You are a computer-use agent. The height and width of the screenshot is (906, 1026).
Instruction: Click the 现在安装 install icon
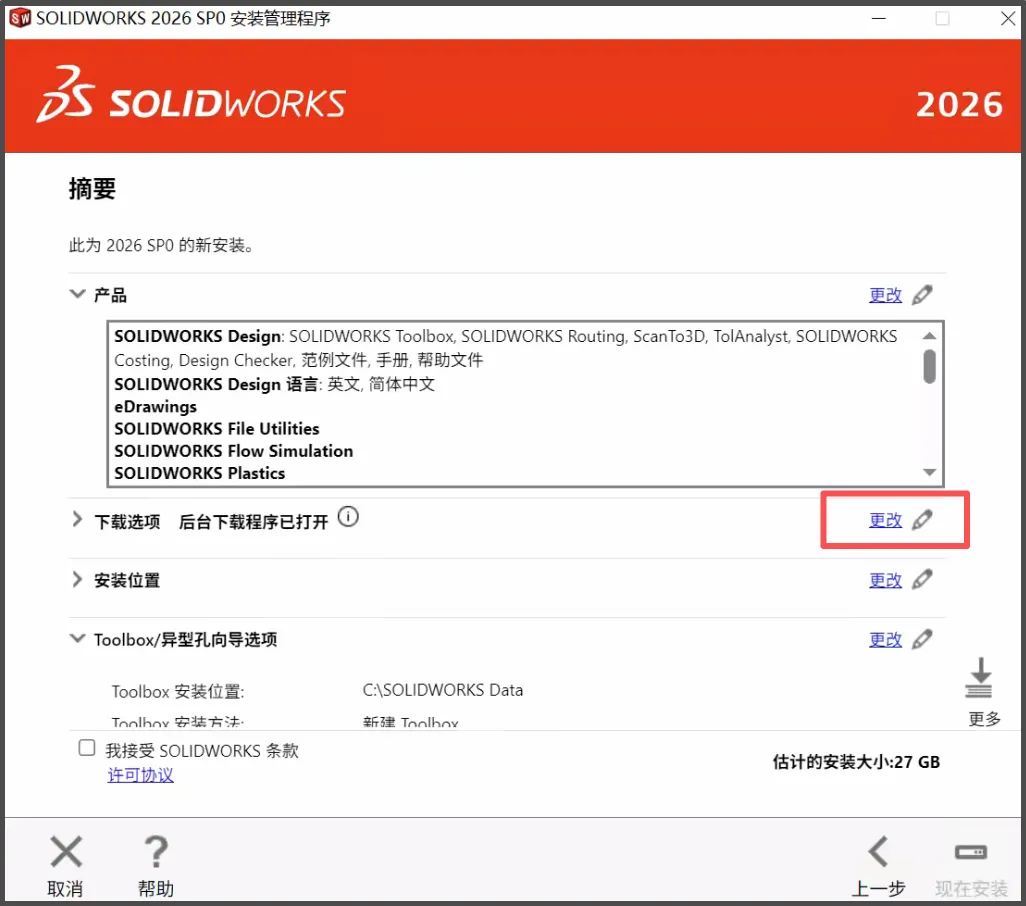pos(971,852)
